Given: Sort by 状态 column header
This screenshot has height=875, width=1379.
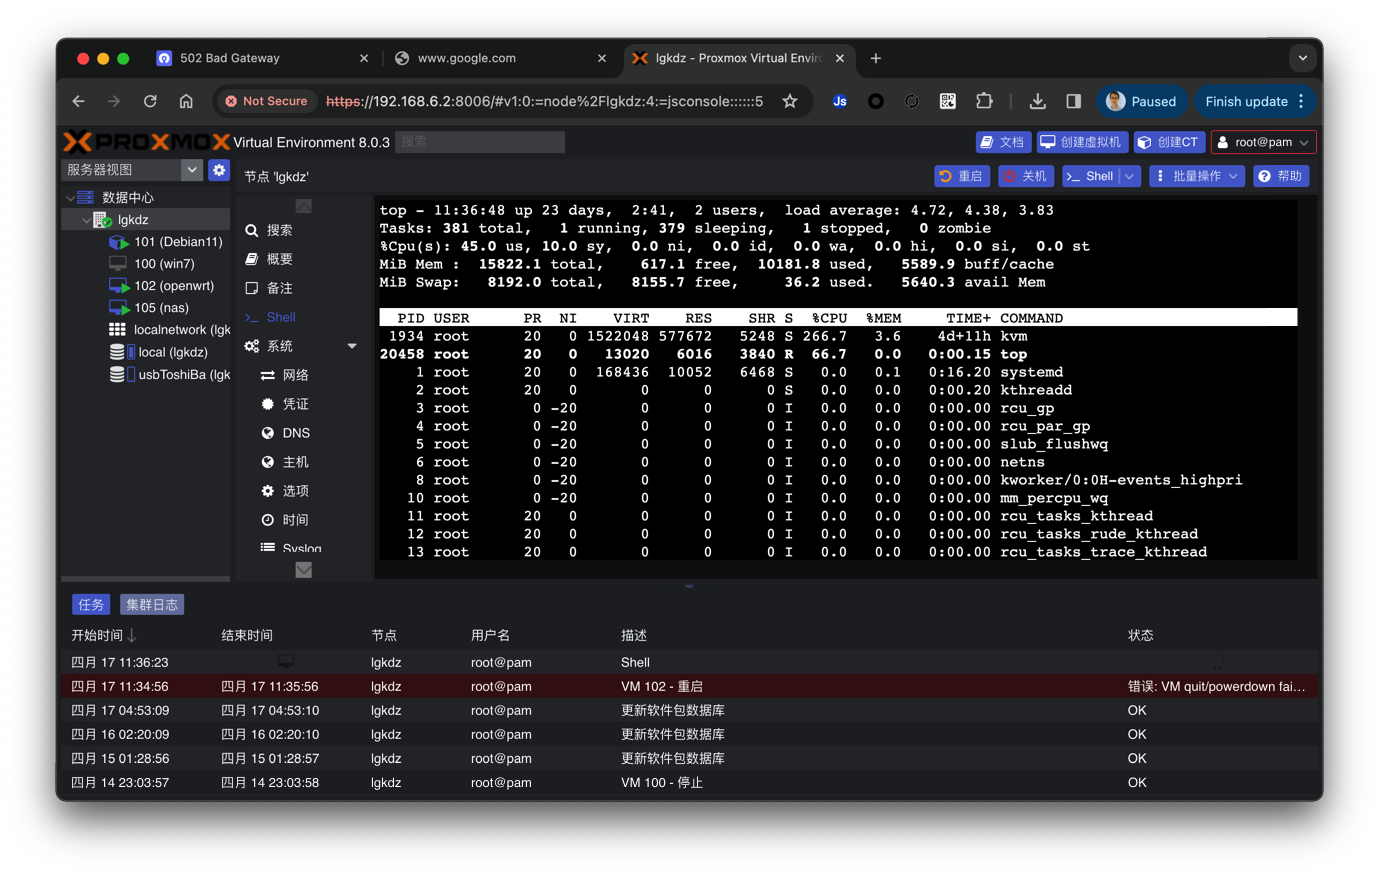Looking at the screenshot, I should click(1141, 635).
